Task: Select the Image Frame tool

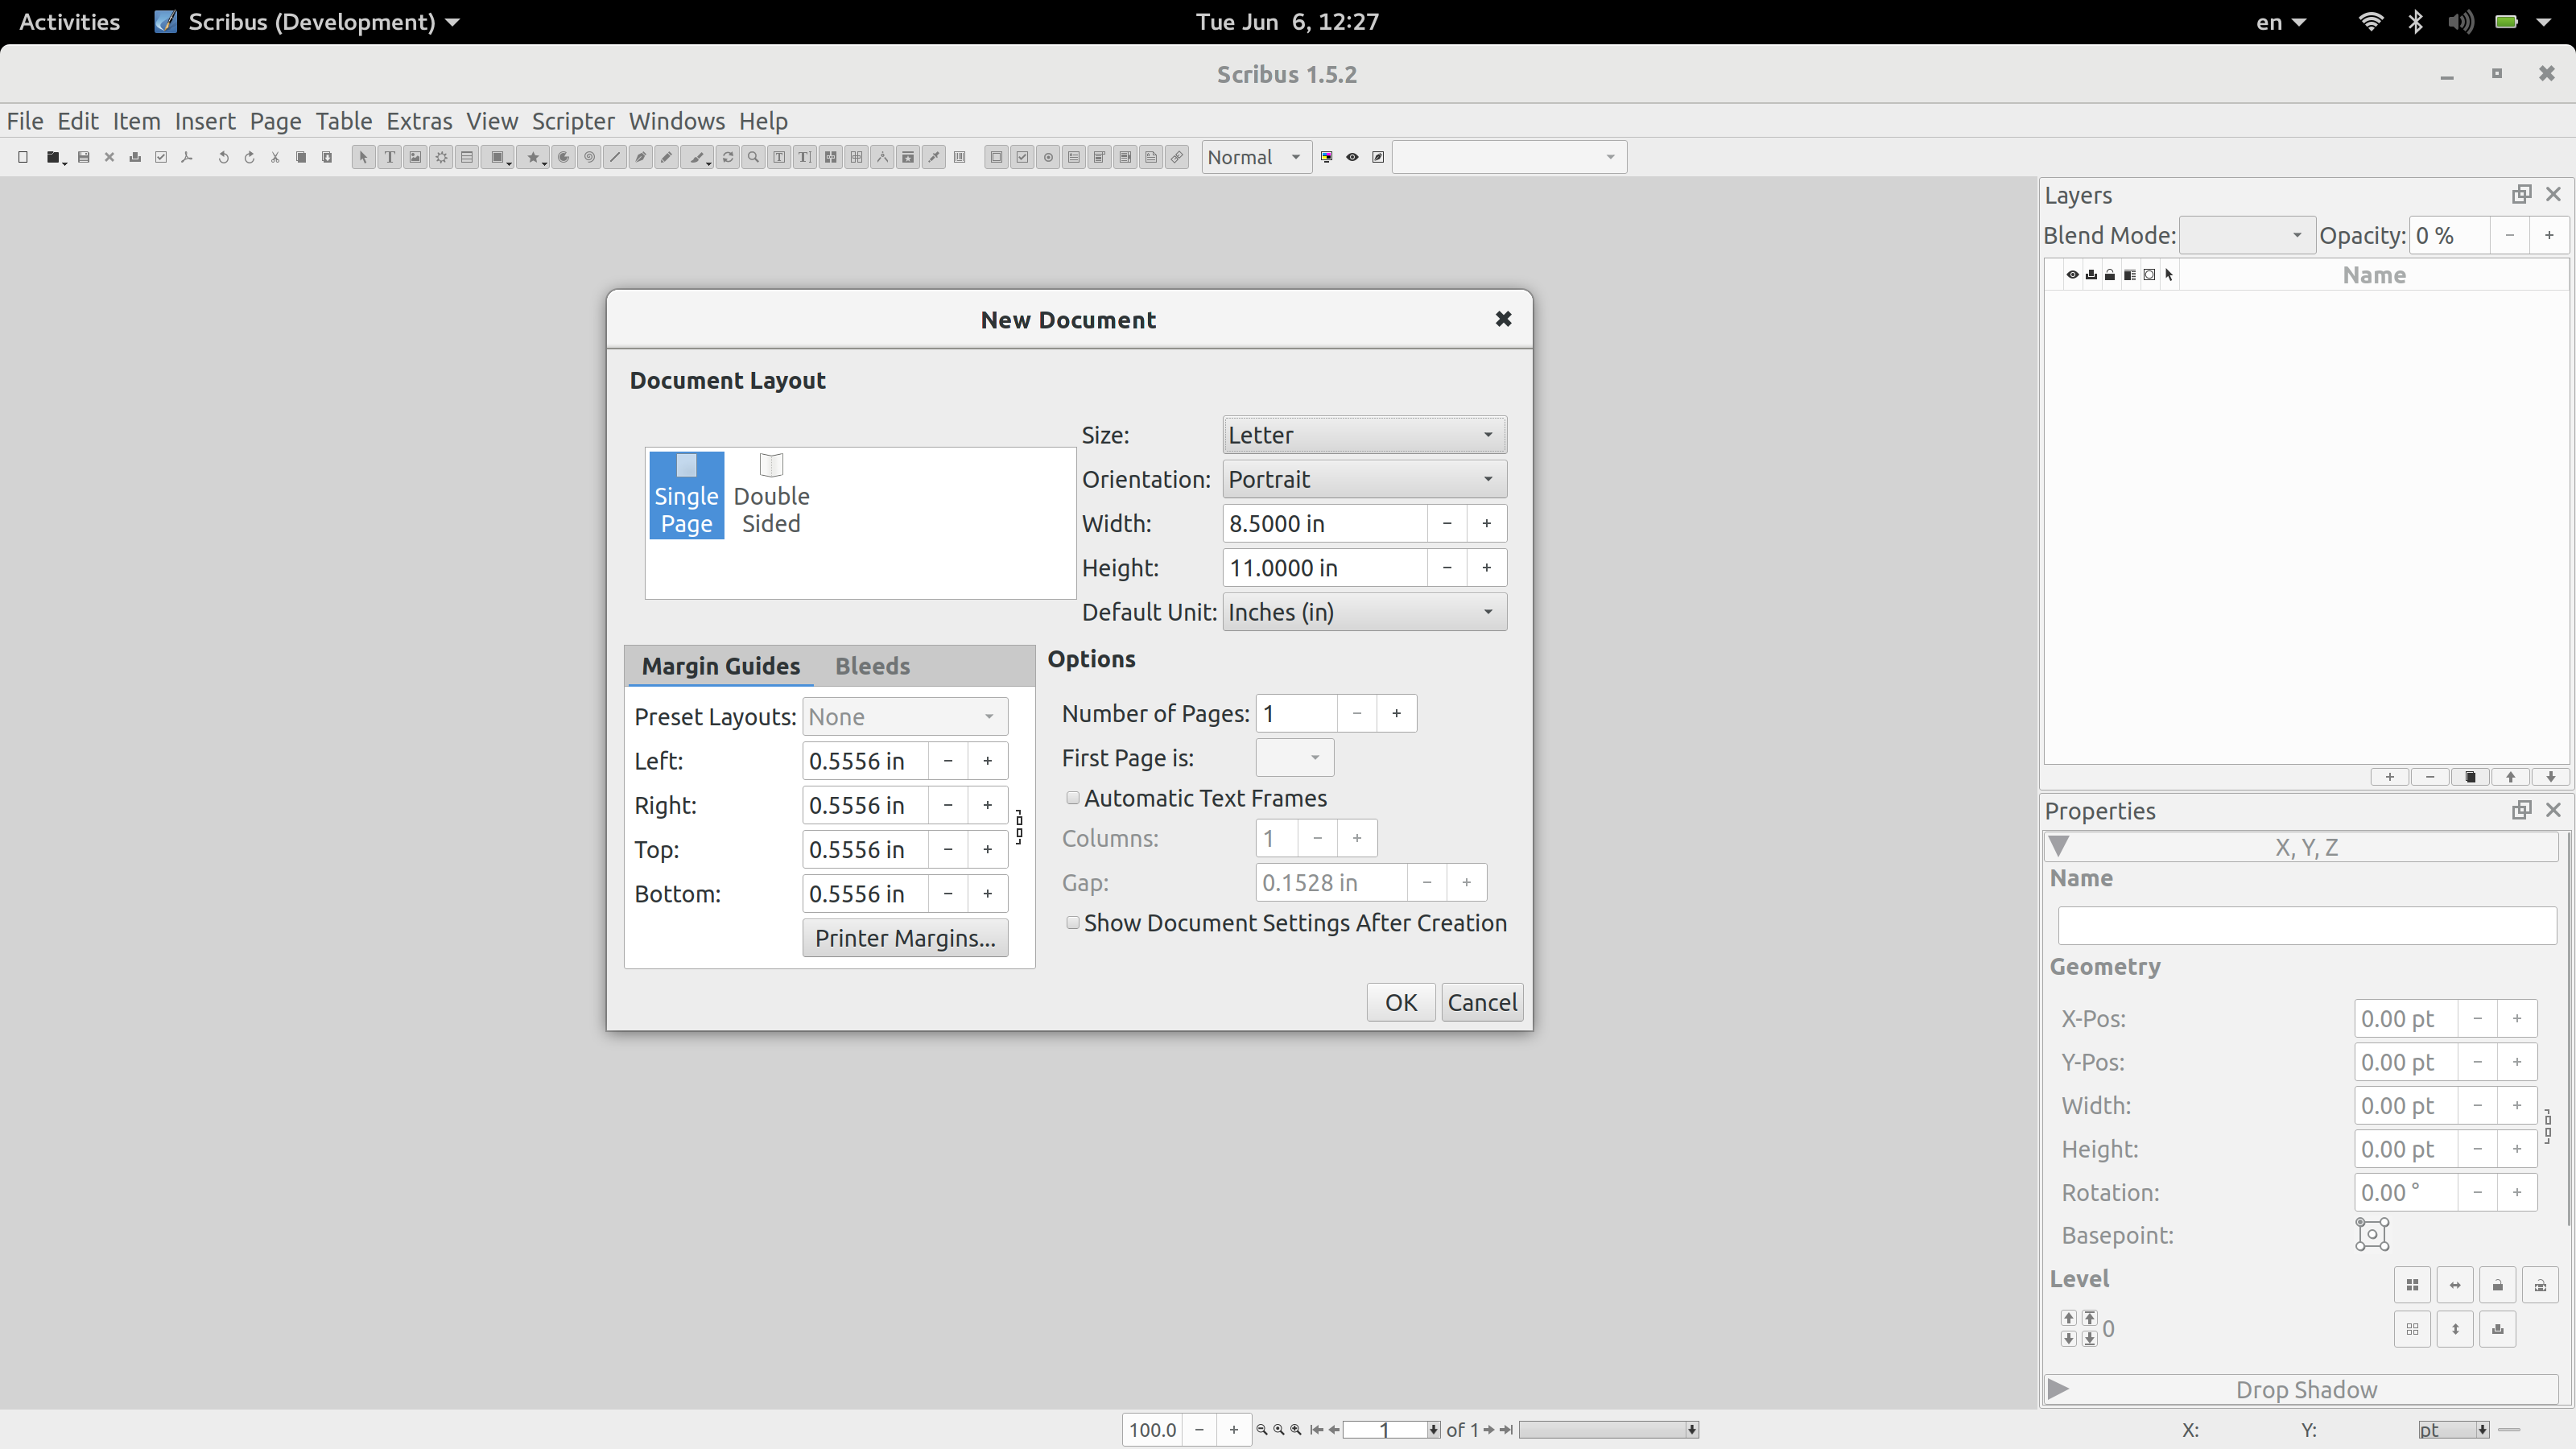Action: point(415,157)
